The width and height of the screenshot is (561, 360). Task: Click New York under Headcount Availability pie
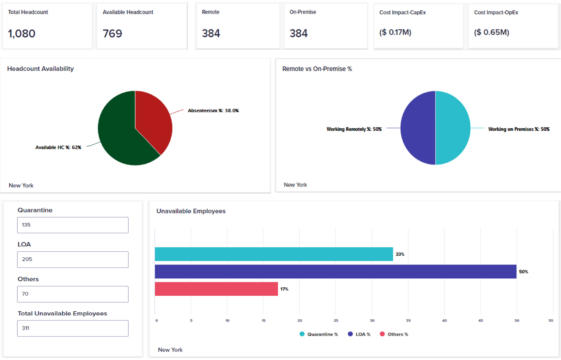(x=21, y=185)
